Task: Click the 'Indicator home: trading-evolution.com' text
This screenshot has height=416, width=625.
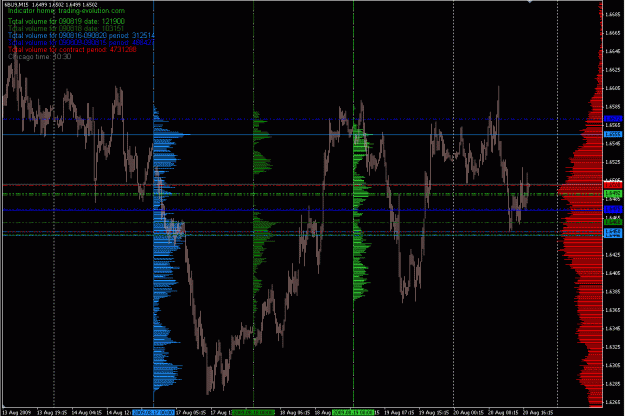Action: pyautogui.click(x=66, y=11)
